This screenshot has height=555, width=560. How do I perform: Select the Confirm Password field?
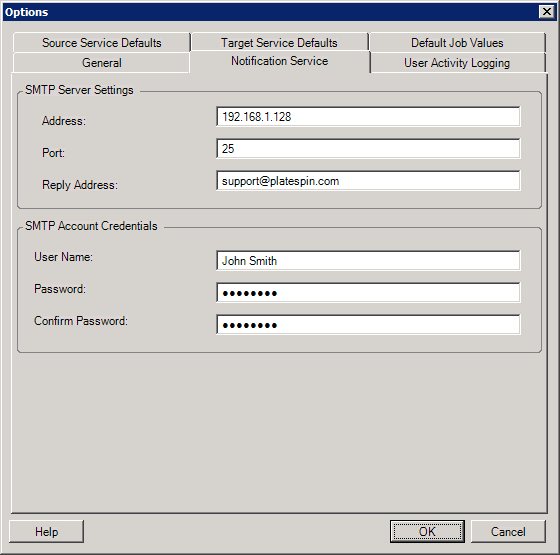[368, 325]
